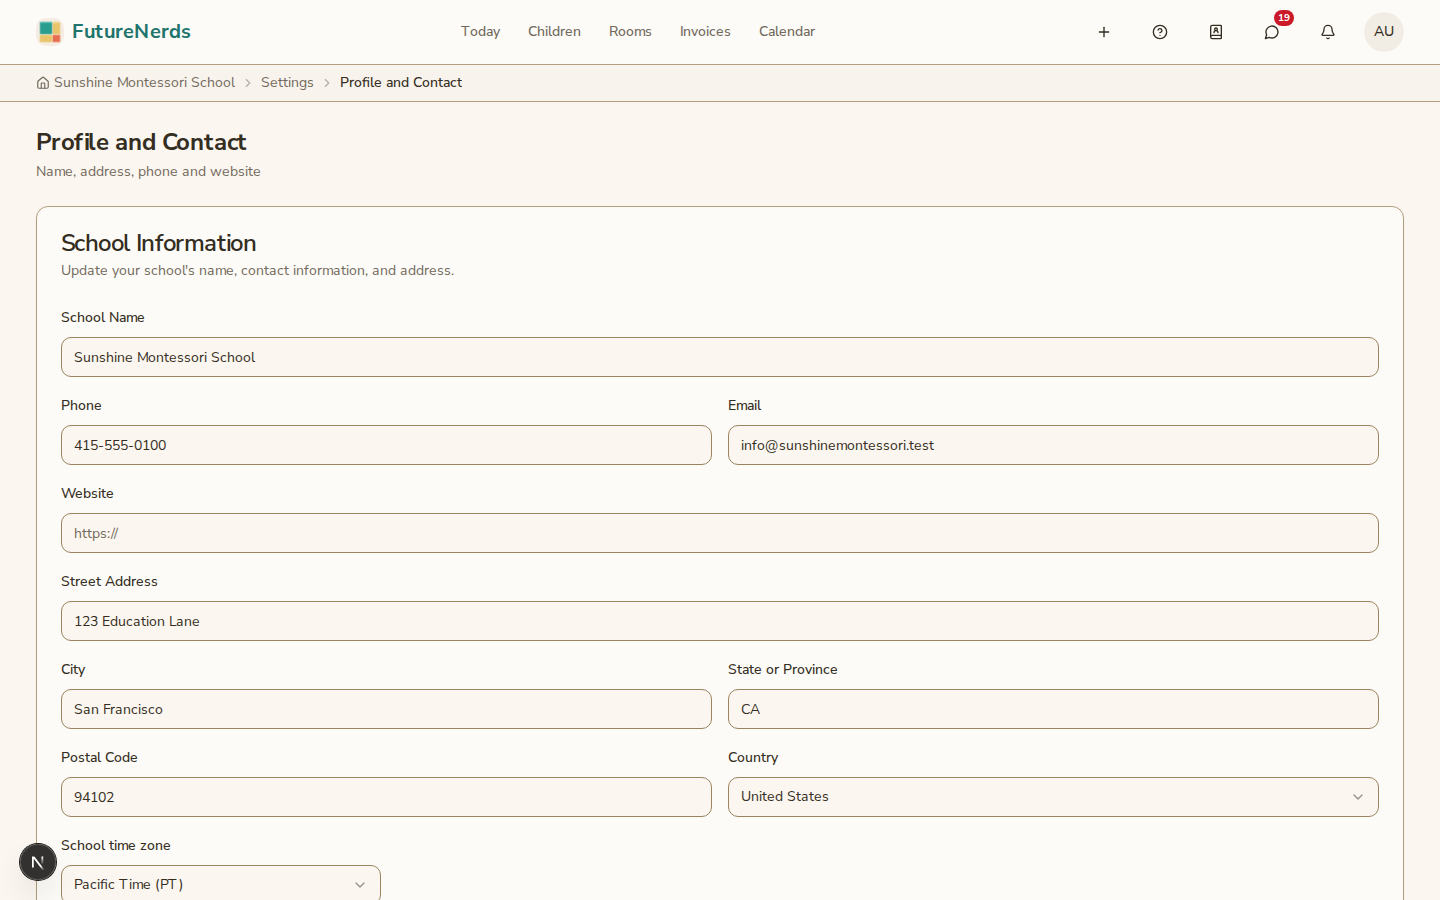Switch to the Invoices tab
Viewport: 1440px width, 900px height.
pyautogui.click(x=705, y=32)
